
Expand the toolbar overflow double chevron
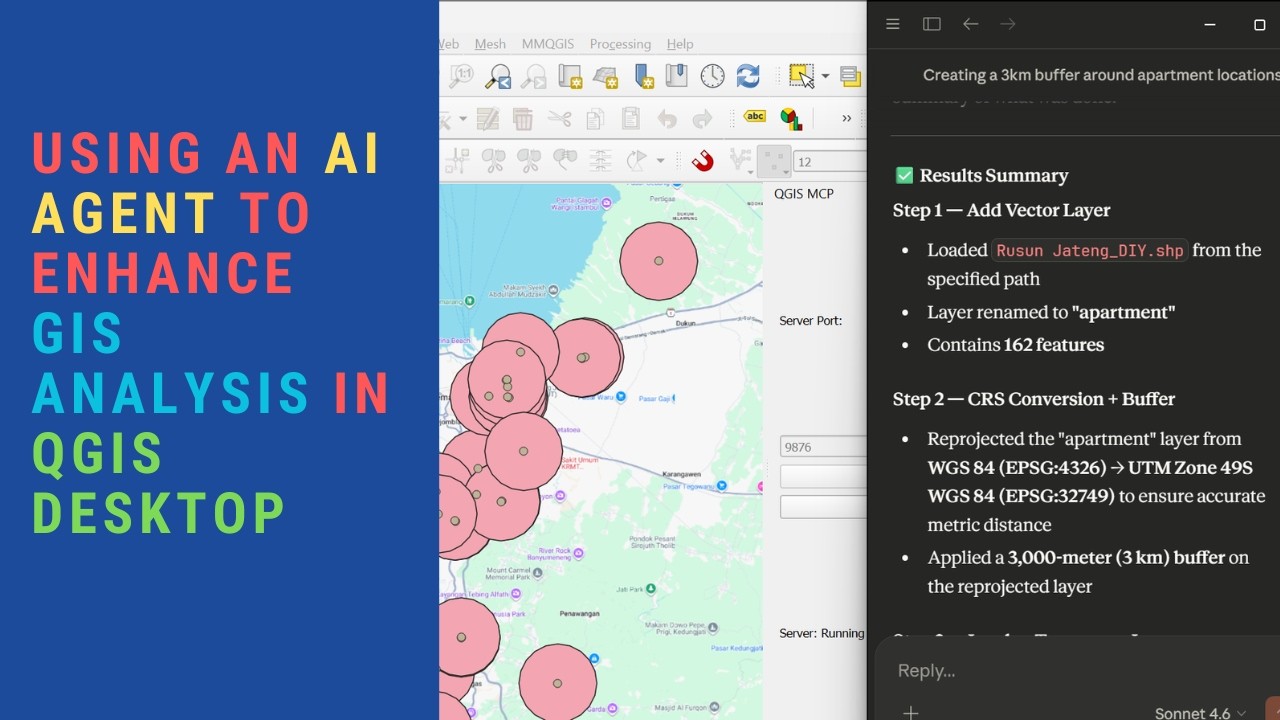847,119
